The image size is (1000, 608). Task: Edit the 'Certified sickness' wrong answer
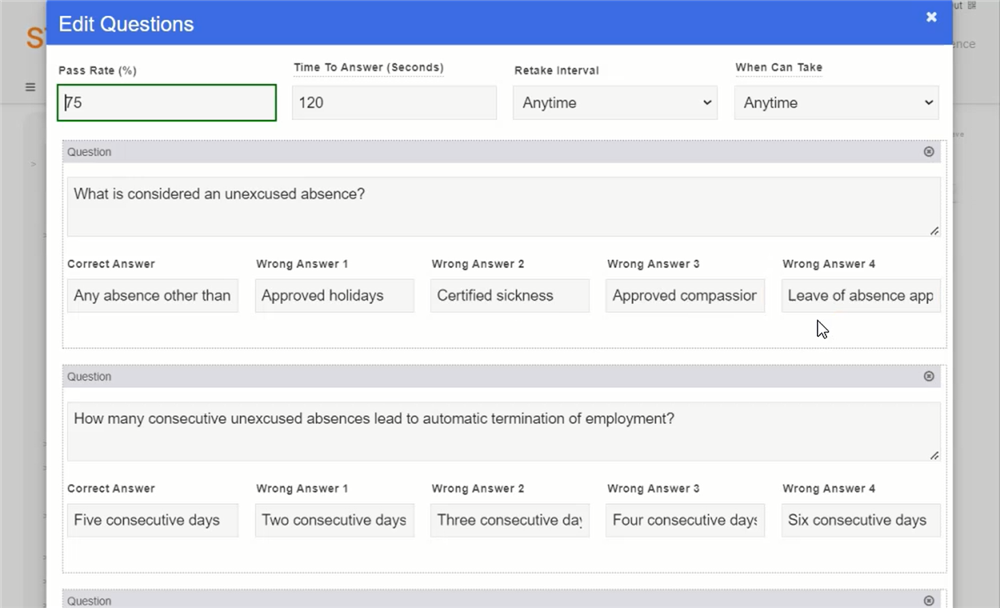point(509,296)
